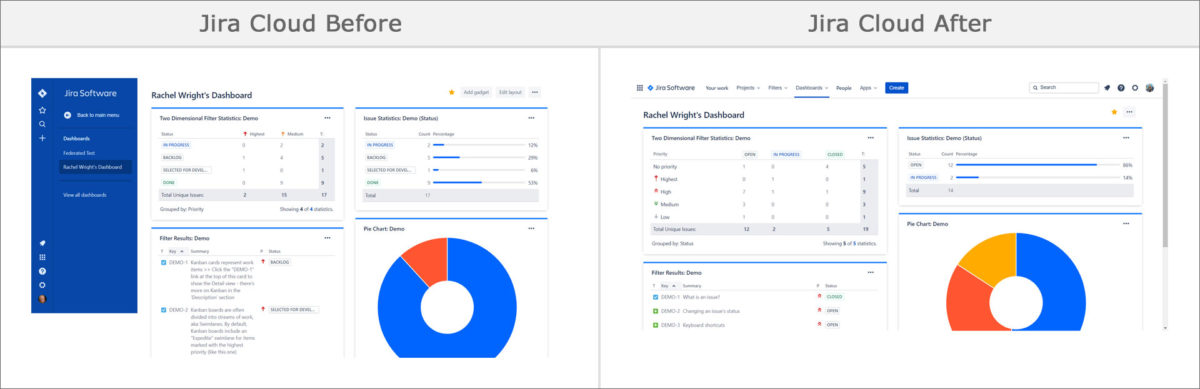Viewport: 1200px width, 389px height.
Task: Open search icon in Before sidebar
Action: click(42, 124)
